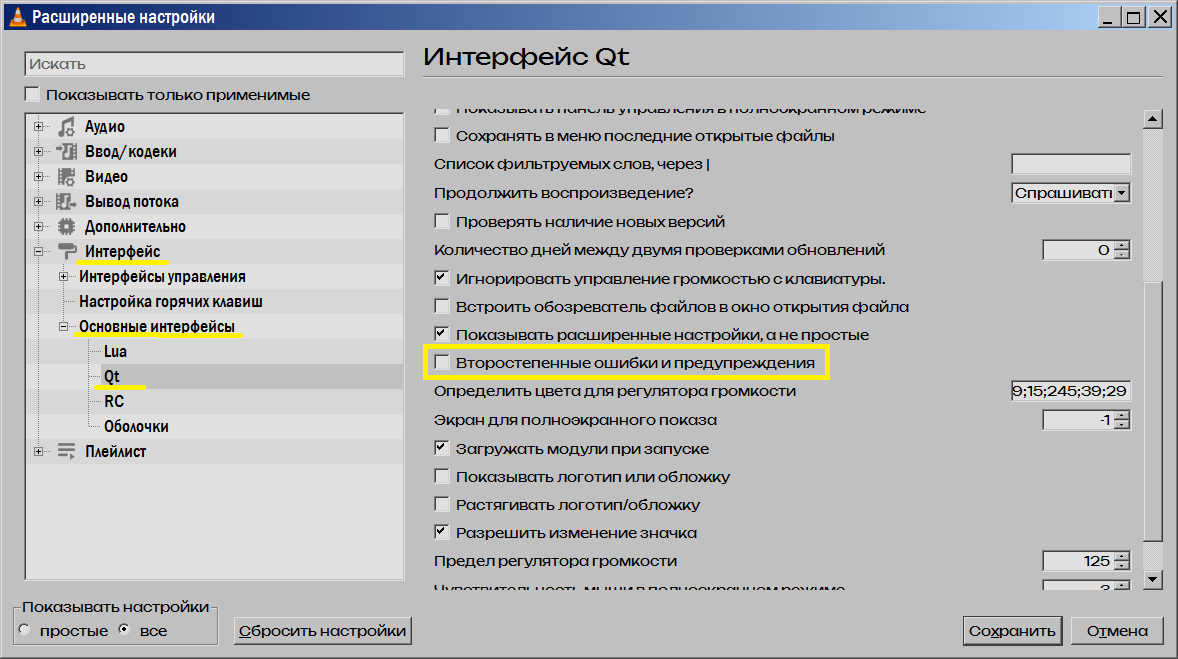1178x659 pixels.
Task: Check 'Растягивать логотип/обложку'
Action: tap(442, 504)
